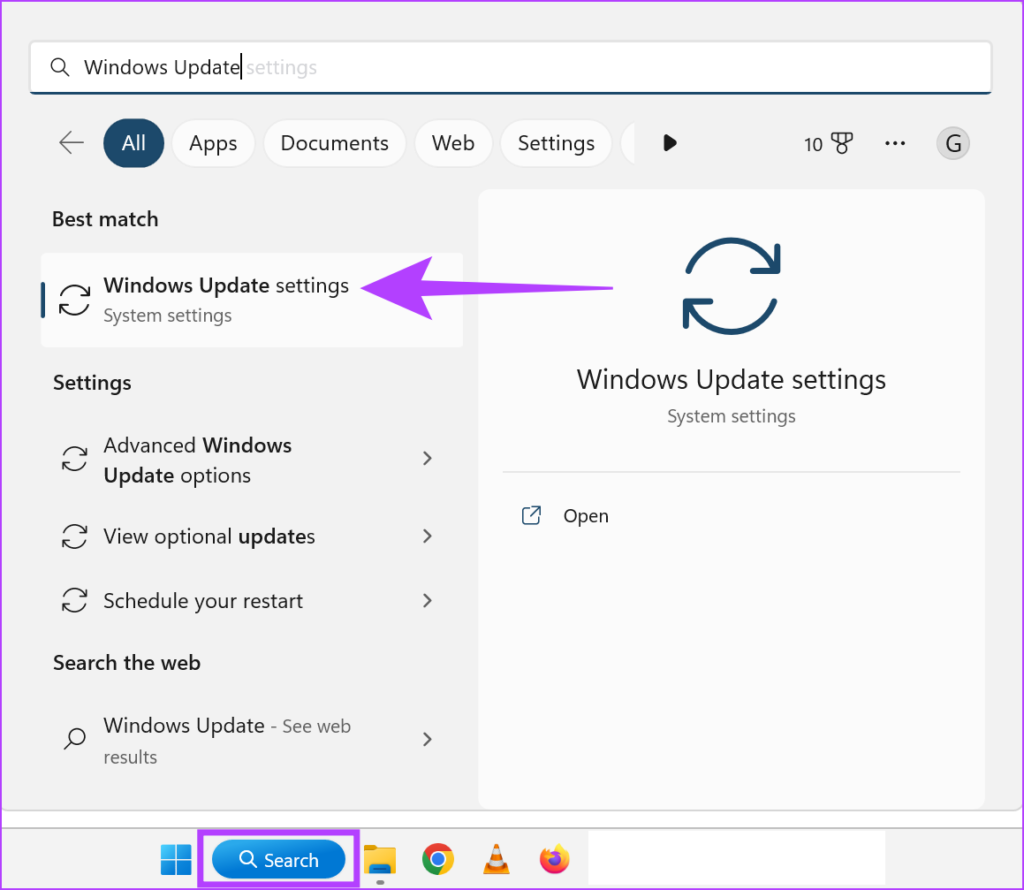Switch to the Apps filter tab

(x=212, y=143)
